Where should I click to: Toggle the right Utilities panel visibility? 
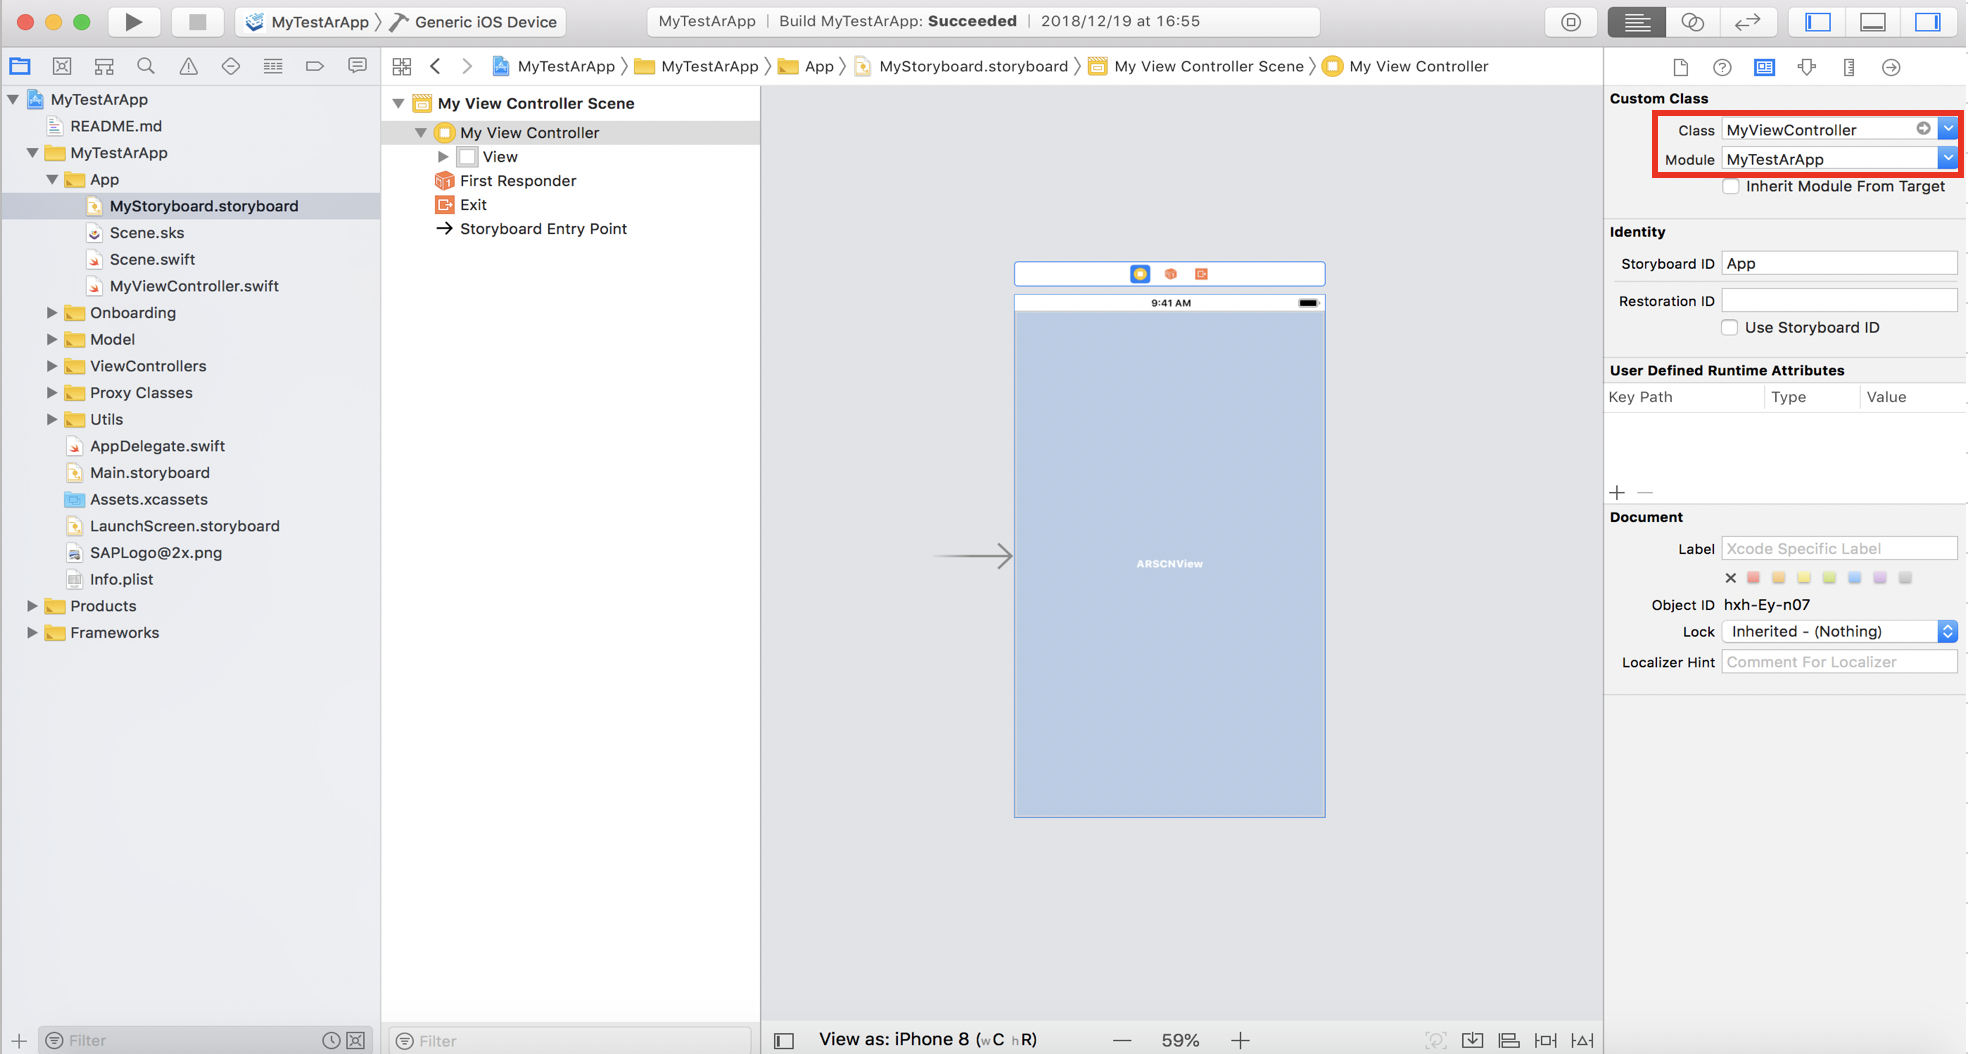(x=1927, y=21)
